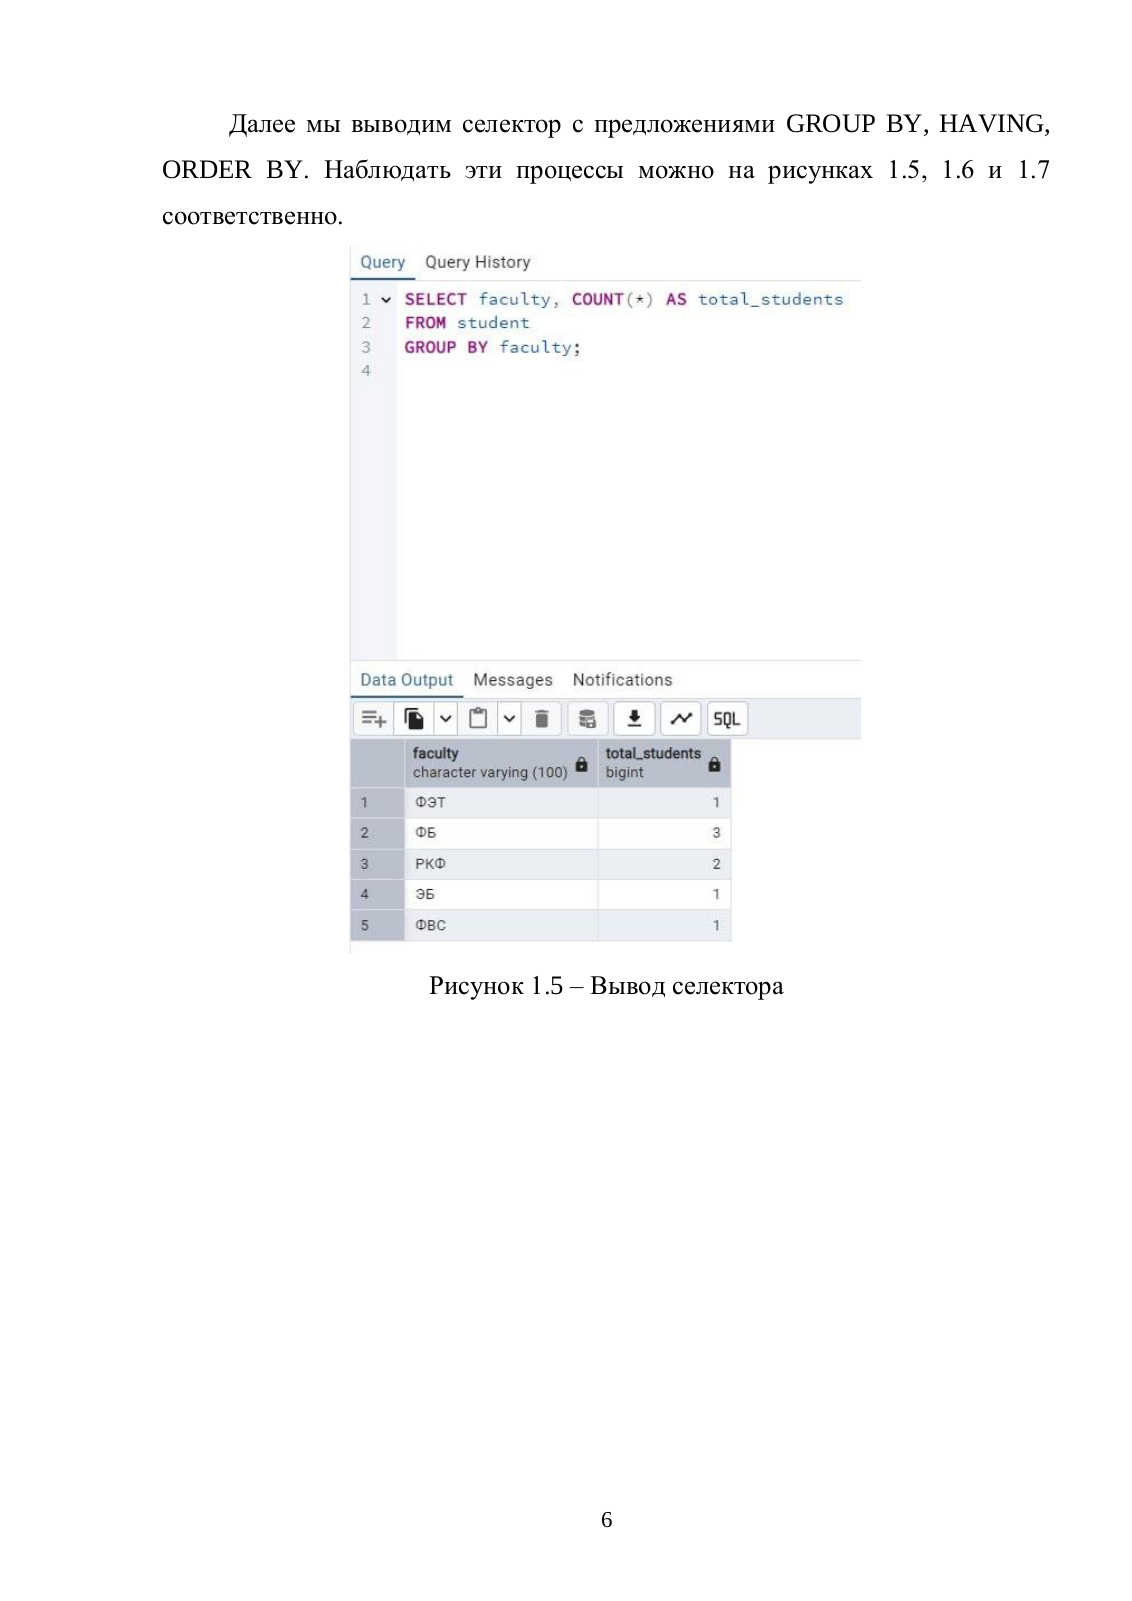1132x1601 pixels.
Task: Click the Download results icon
Action: coord(634,719)
